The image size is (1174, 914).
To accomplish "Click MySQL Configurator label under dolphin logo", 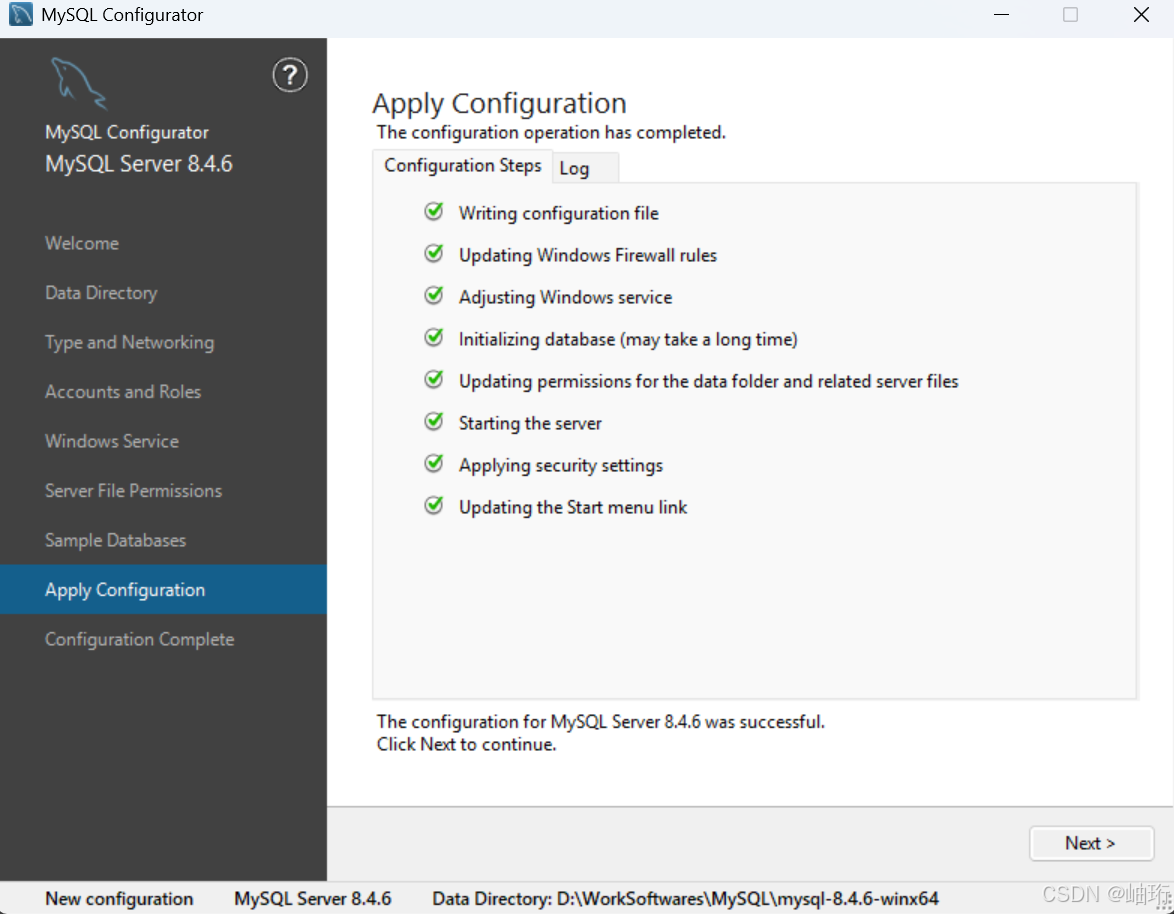I will 127,132.
